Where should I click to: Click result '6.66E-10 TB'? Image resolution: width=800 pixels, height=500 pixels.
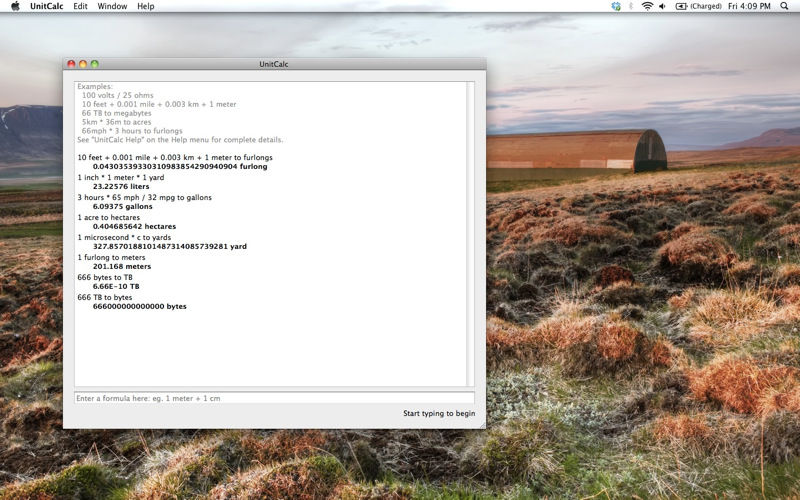point(116,286)
